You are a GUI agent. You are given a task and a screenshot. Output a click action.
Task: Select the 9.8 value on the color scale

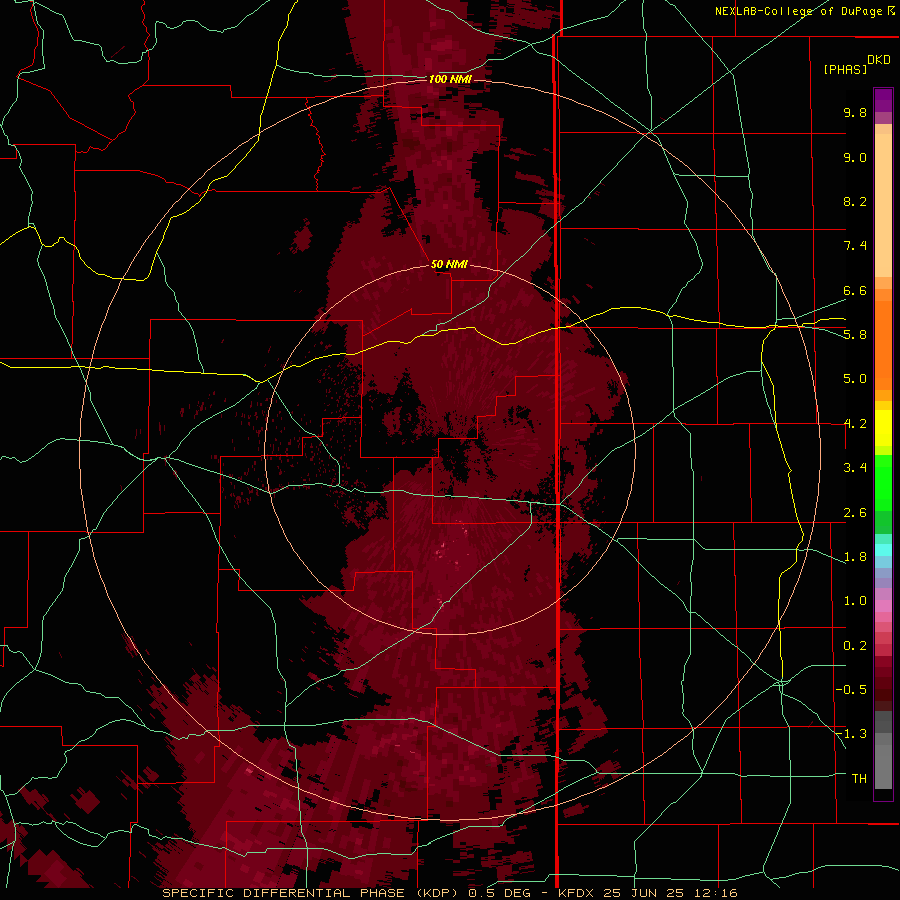coord(855,112)
